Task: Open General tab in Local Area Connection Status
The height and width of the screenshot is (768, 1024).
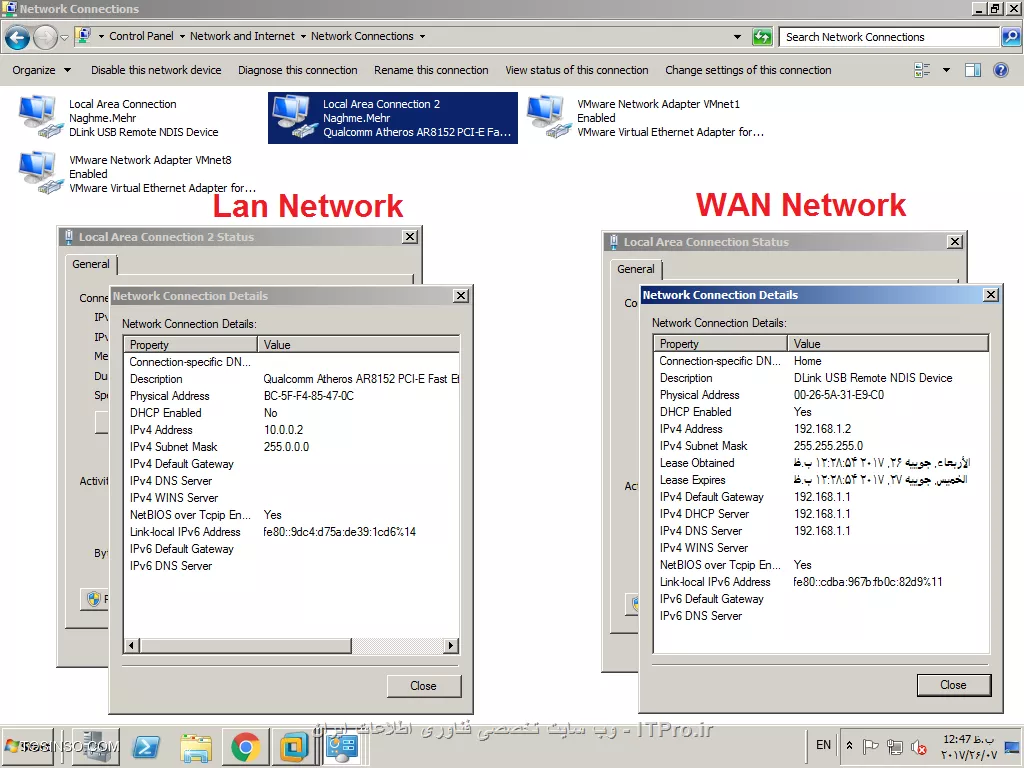Action: coord(635,269)
